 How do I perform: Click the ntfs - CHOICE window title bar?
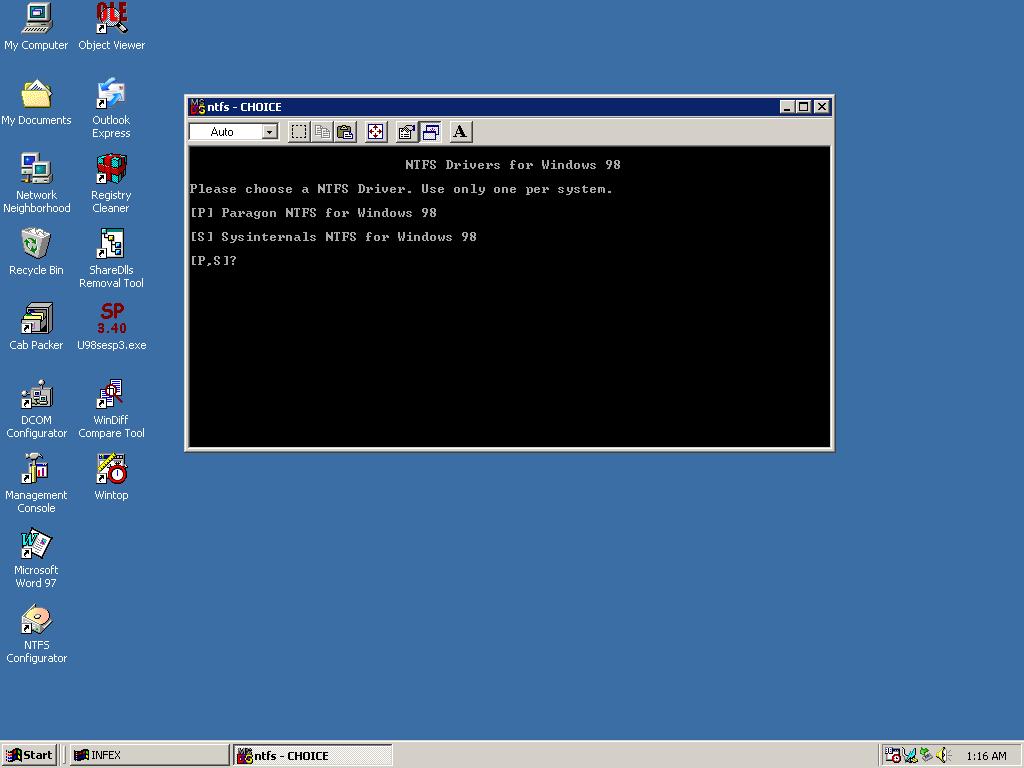509,106
